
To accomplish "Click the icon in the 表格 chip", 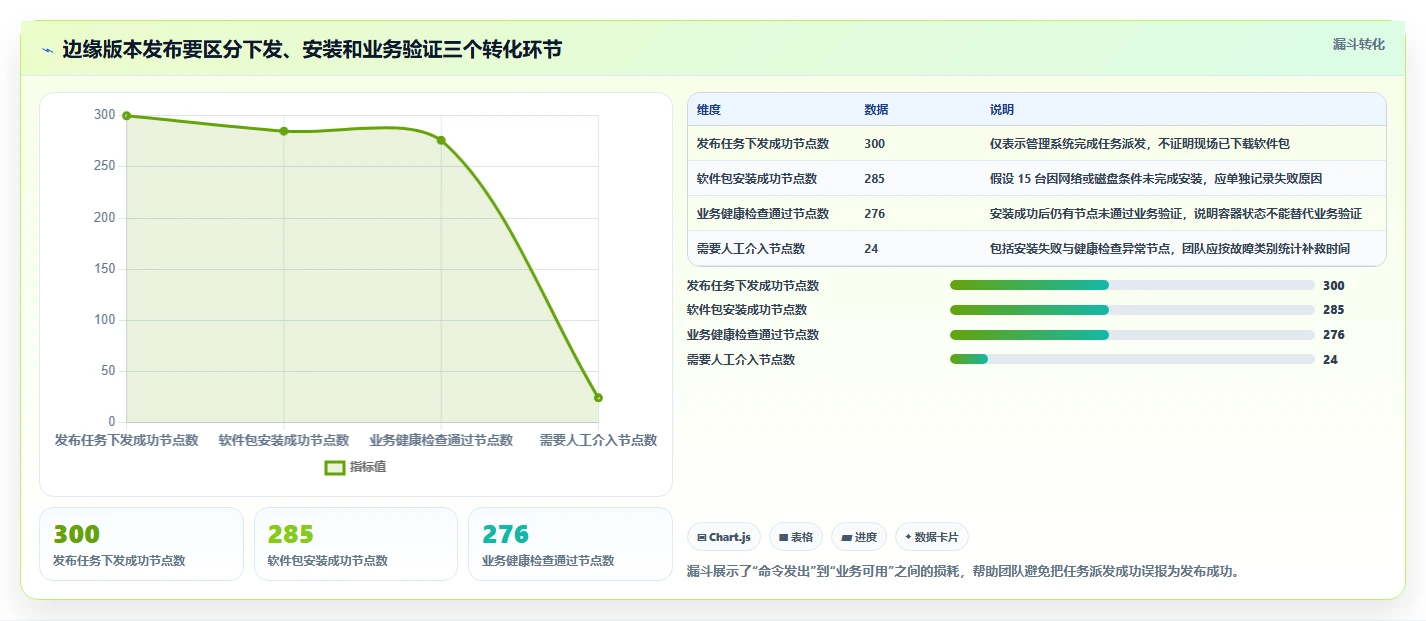I will pos(784,537).
